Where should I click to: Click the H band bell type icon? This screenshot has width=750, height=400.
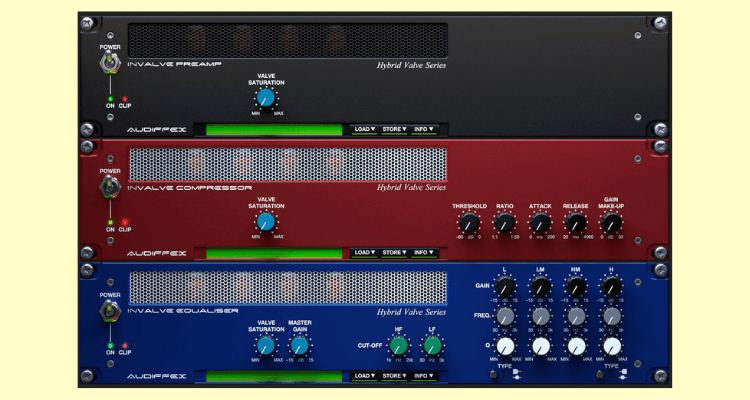pyautogui.click(x=623, y=378)
